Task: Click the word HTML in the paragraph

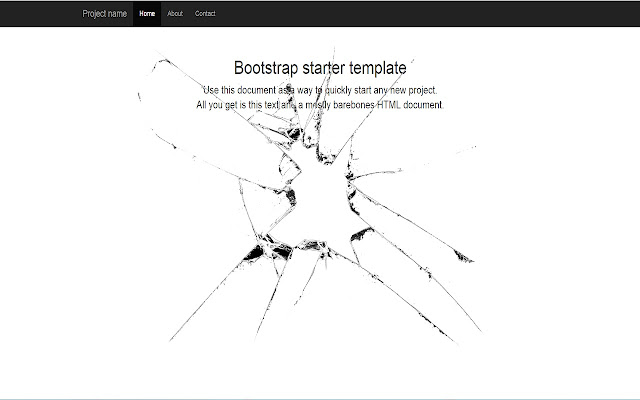Action: [x=389, y=105]
